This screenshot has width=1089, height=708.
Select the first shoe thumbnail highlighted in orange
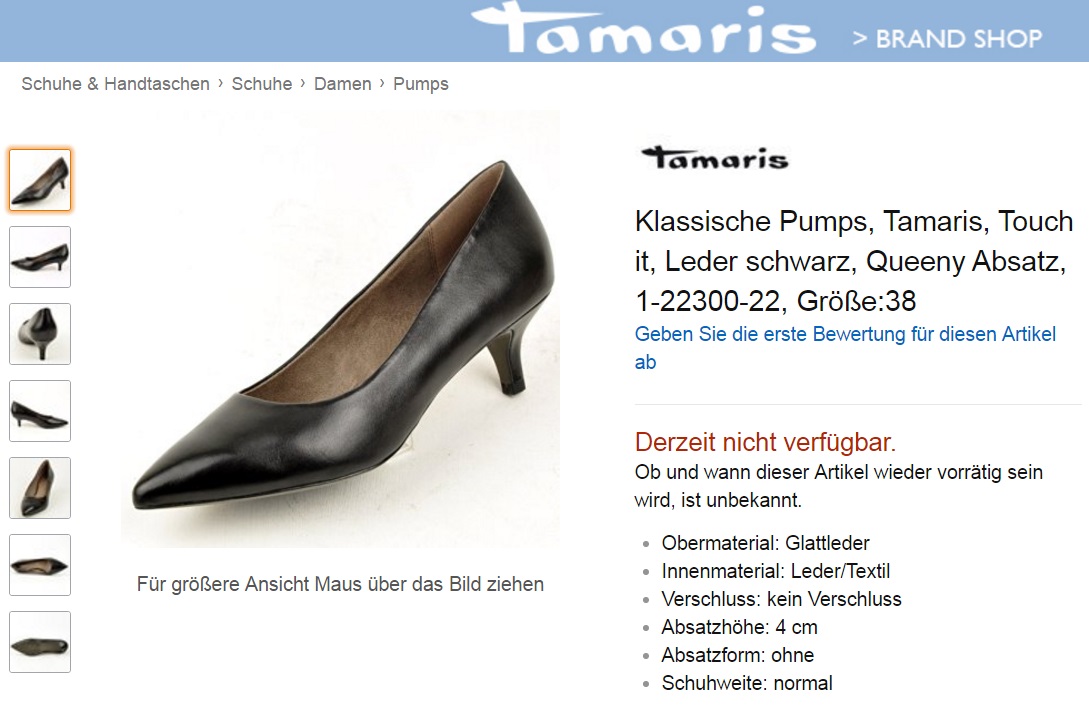40,180
